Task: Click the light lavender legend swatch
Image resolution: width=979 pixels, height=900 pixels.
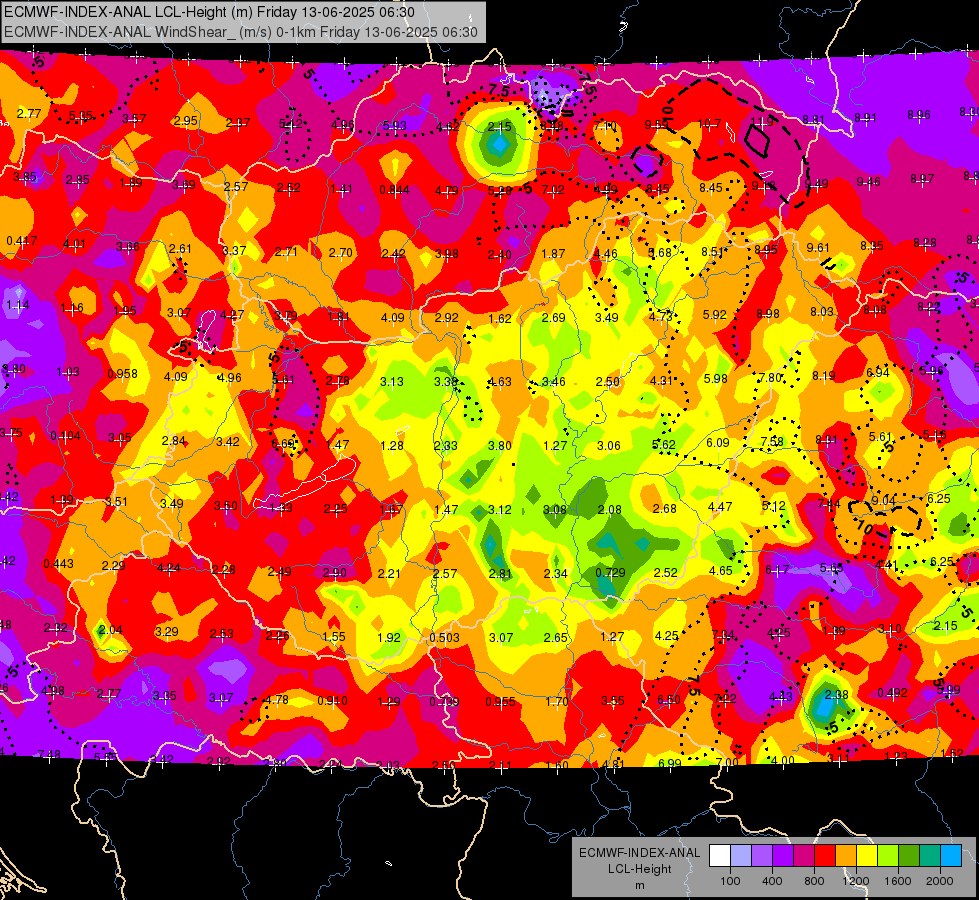Action: [741, 856]
